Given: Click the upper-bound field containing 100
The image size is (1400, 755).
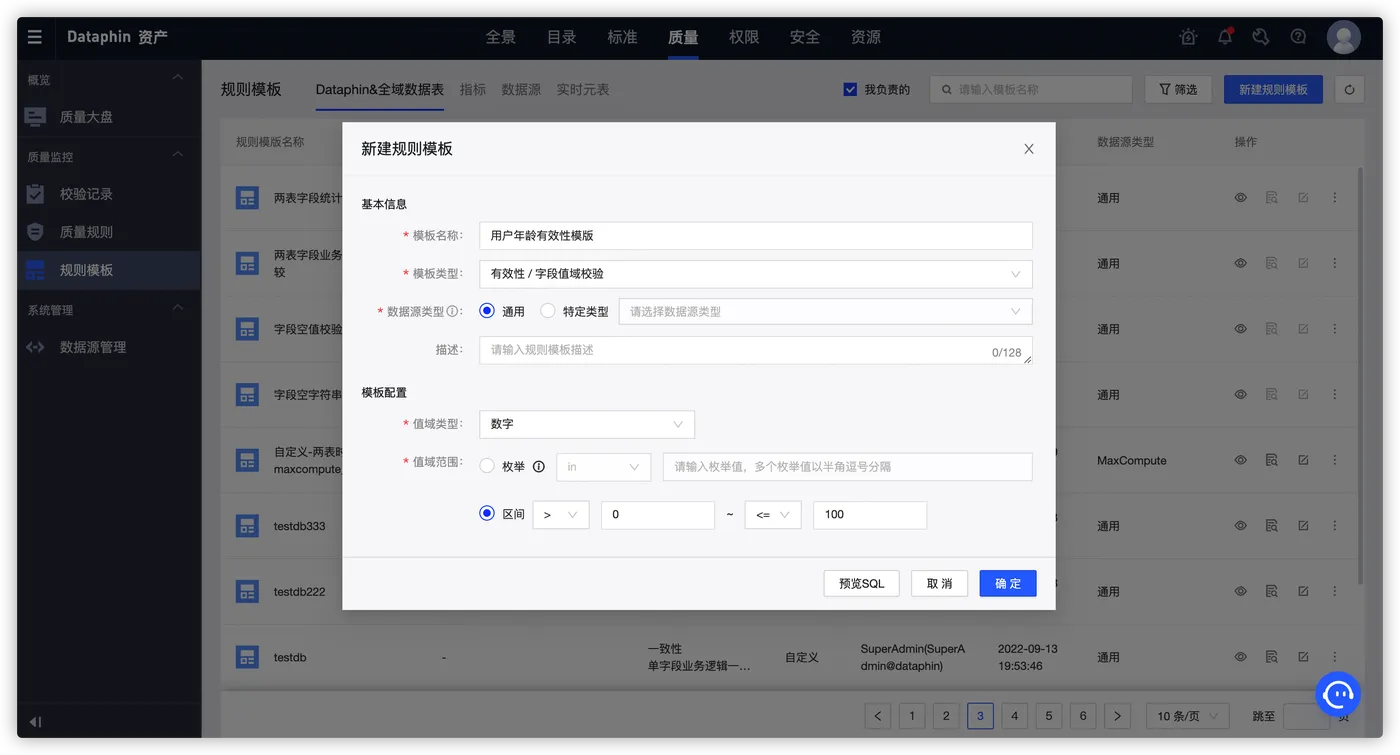Looking at the screenshot, I should [x=870, y=515].
